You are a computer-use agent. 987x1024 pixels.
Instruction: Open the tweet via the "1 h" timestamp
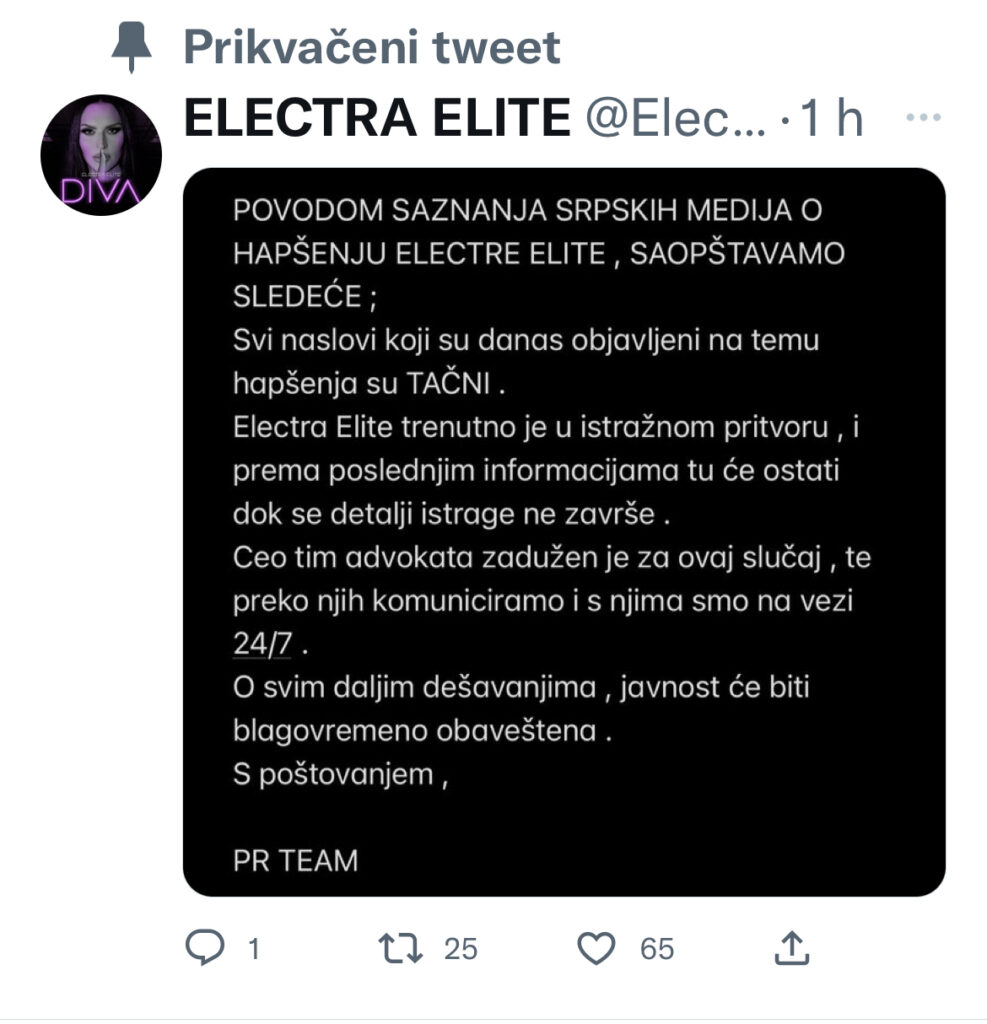click(831, 118)
